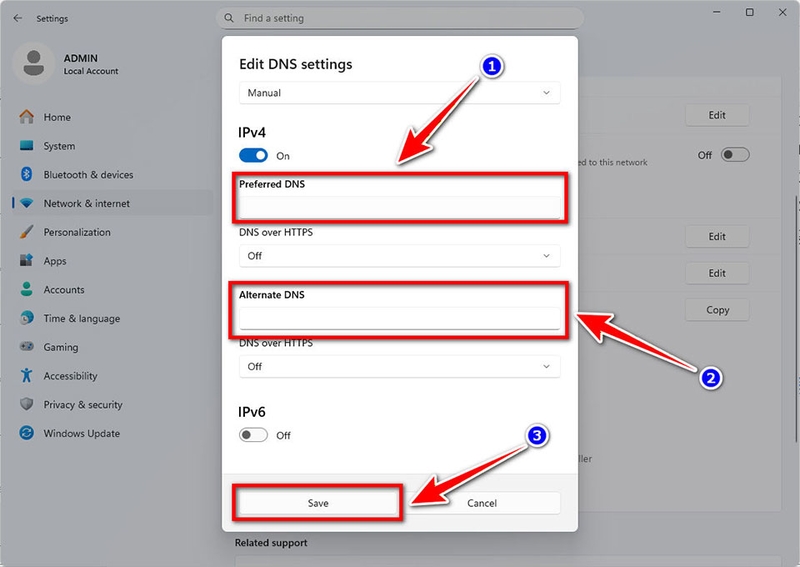Click the Related support heading

(271, 543)
